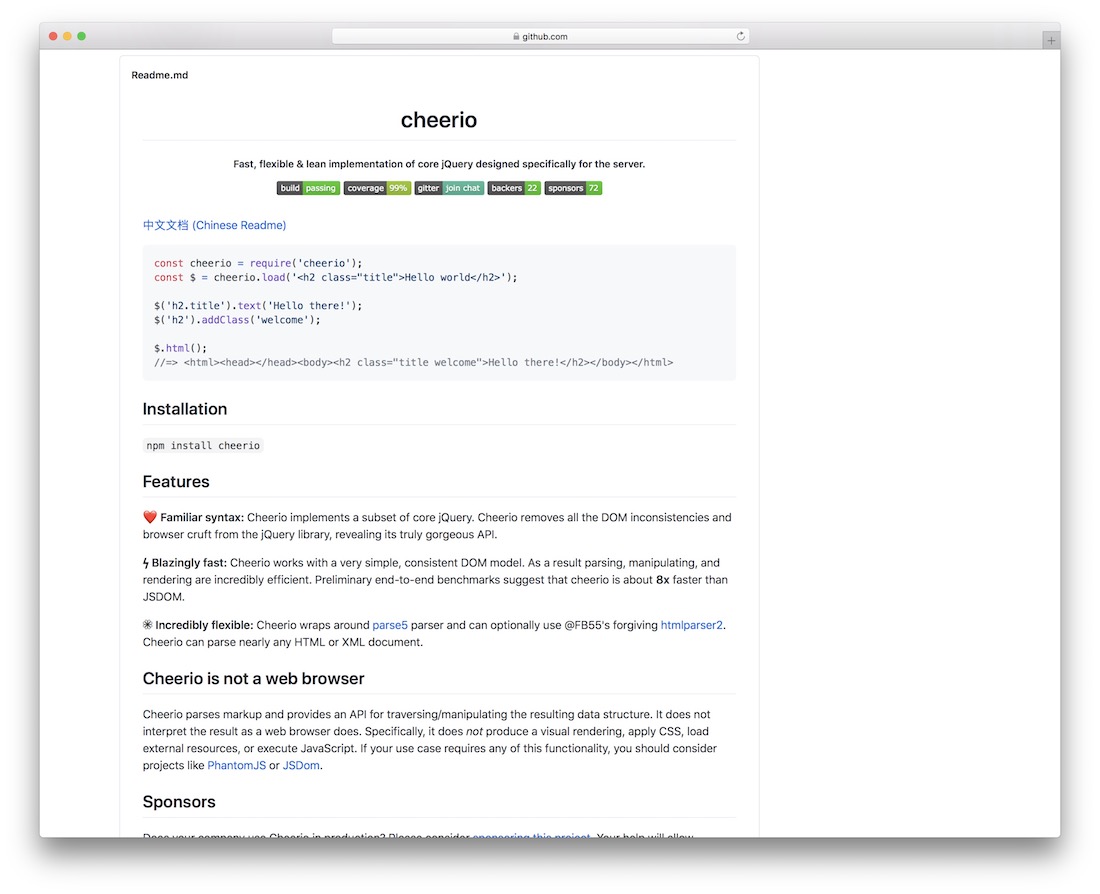Open the coverage 99% badge

pyautogui.click(x=377, y=188)
